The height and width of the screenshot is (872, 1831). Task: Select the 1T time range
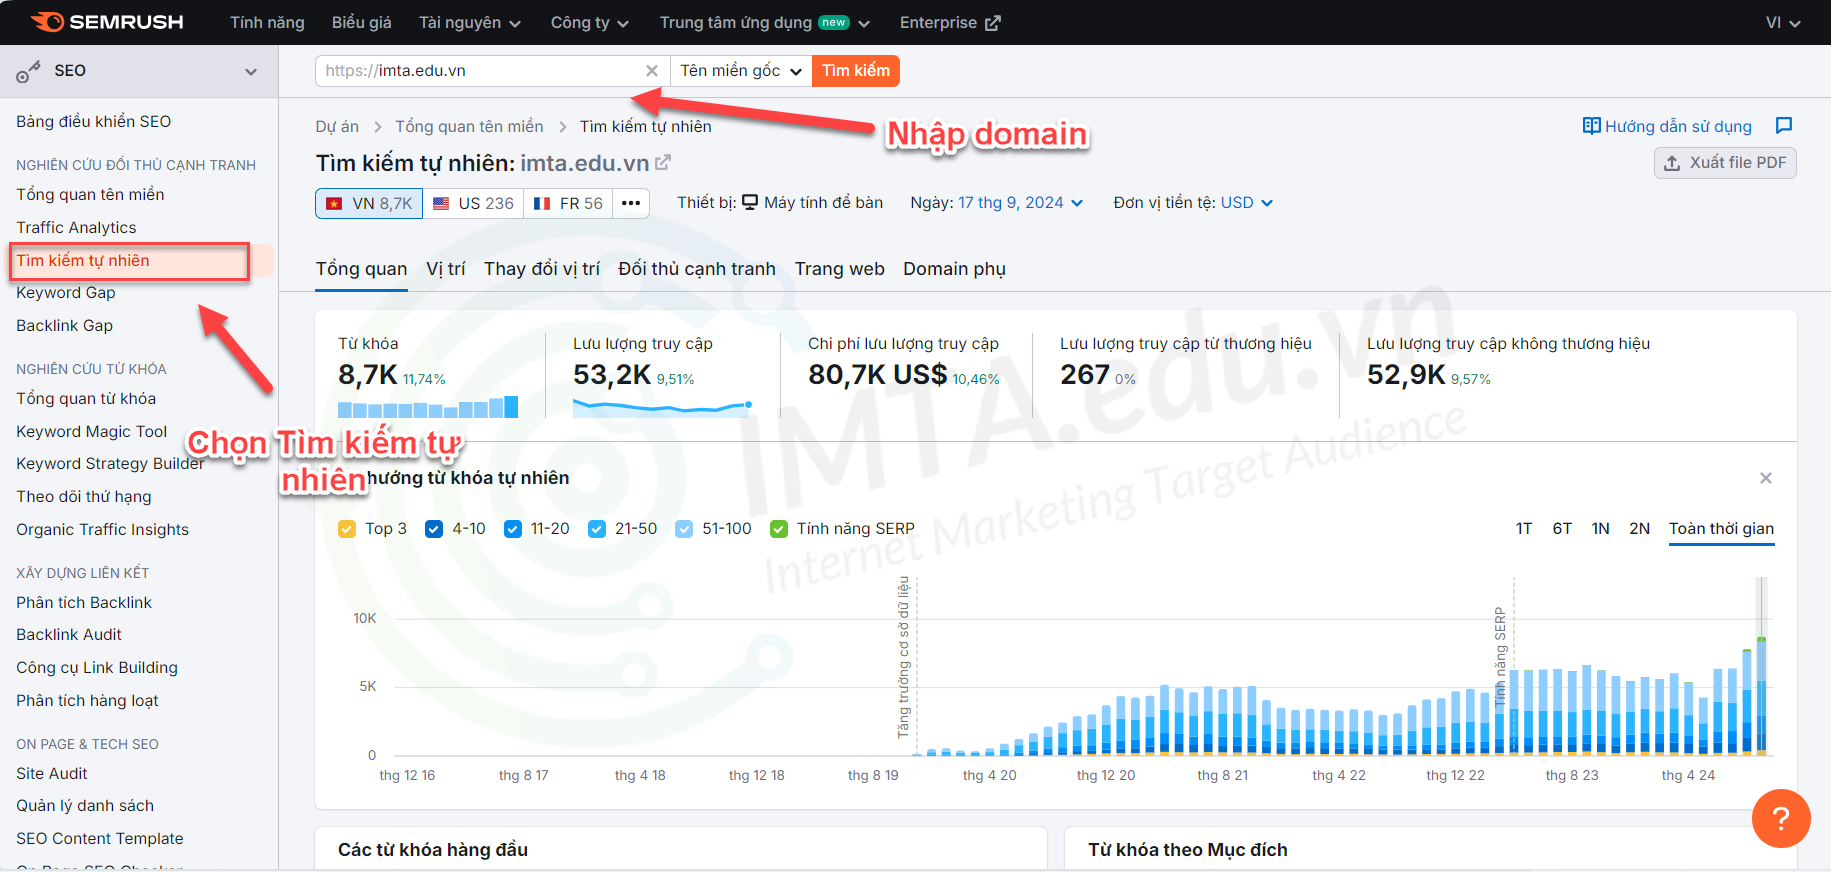(x=1524, y=529)
